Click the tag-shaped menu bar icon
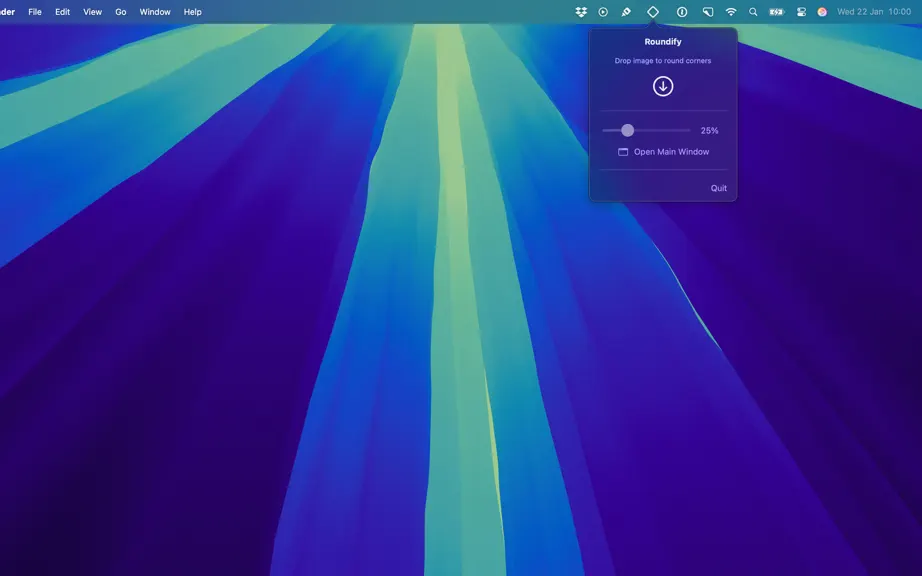Viewport: 922px width, 576px height. pos(708,12)
